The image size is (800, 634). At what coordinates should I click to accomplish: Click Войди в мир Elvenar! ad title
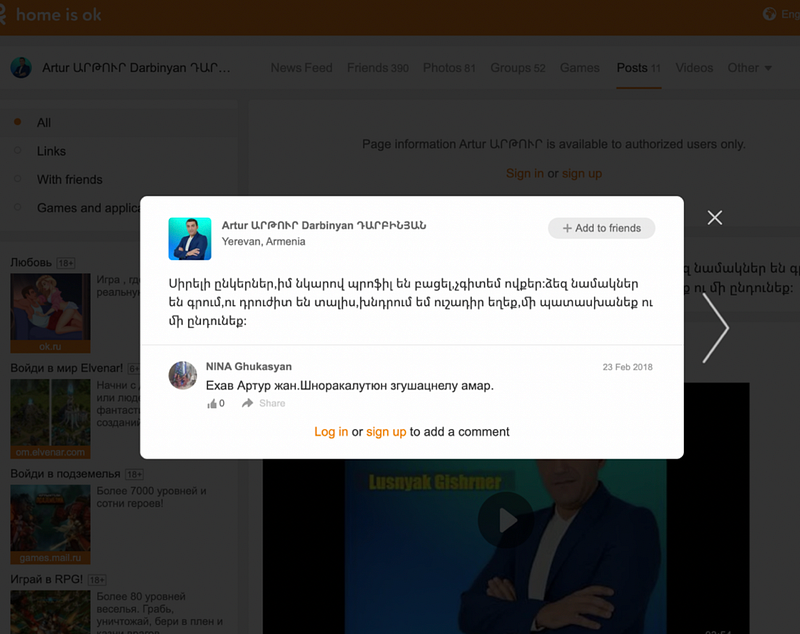click(x=66, y=368)
